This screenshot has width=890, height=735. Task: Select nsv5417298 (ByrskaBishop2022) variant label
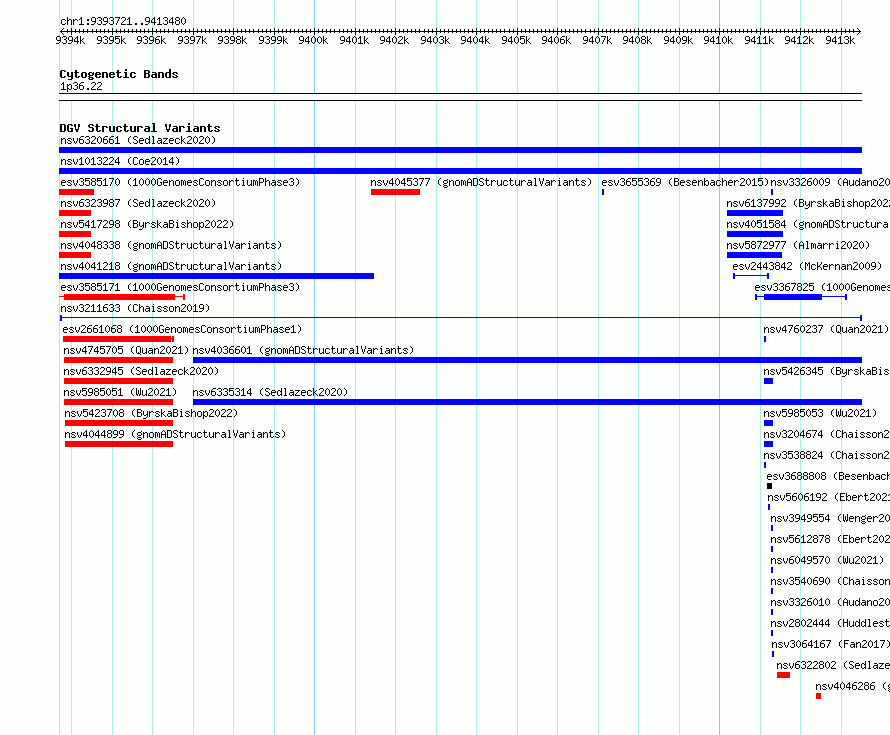pyautogui.click(x=147, y=224)
